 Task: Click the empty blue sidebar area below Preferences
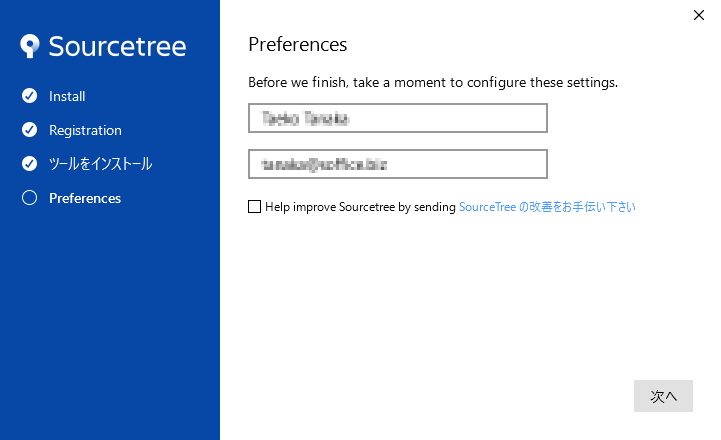pos(110,320)
